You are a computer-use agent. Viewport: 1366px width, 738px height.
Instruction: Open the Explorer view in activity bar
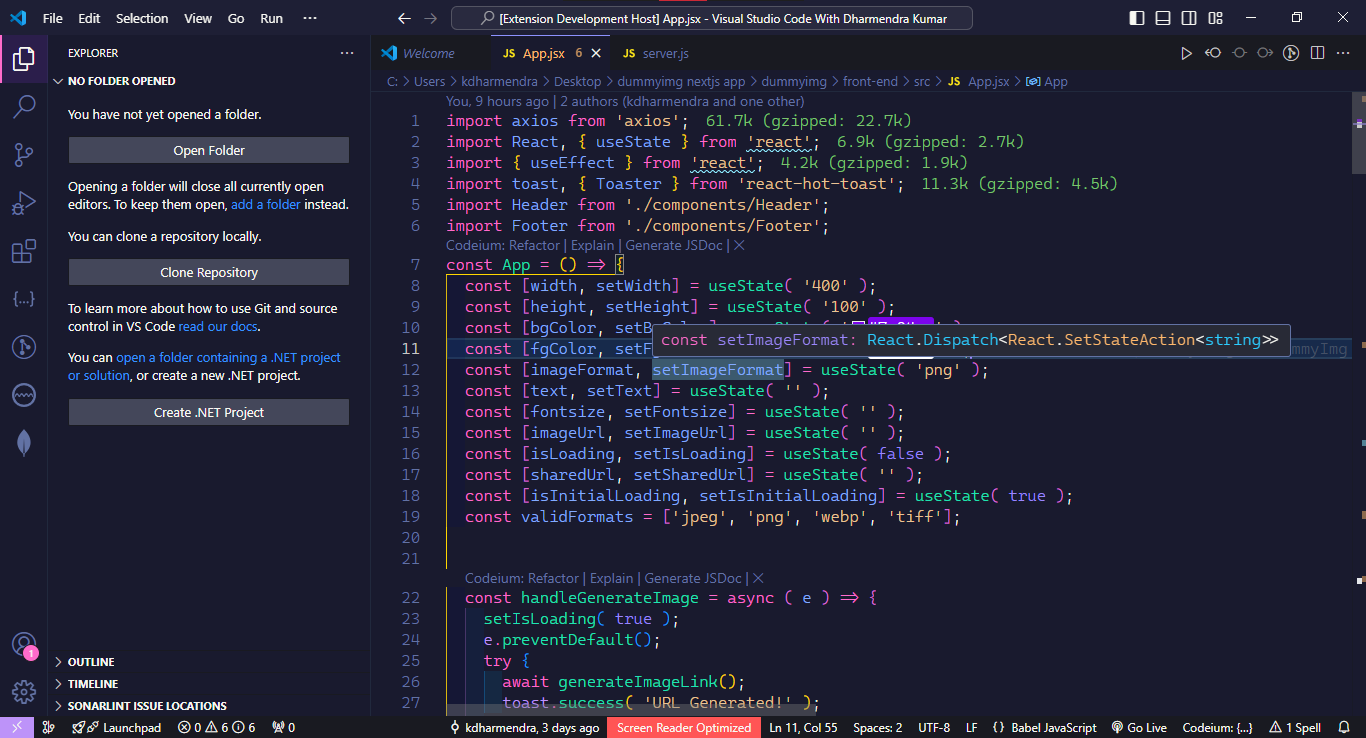[x=24, y=60]
